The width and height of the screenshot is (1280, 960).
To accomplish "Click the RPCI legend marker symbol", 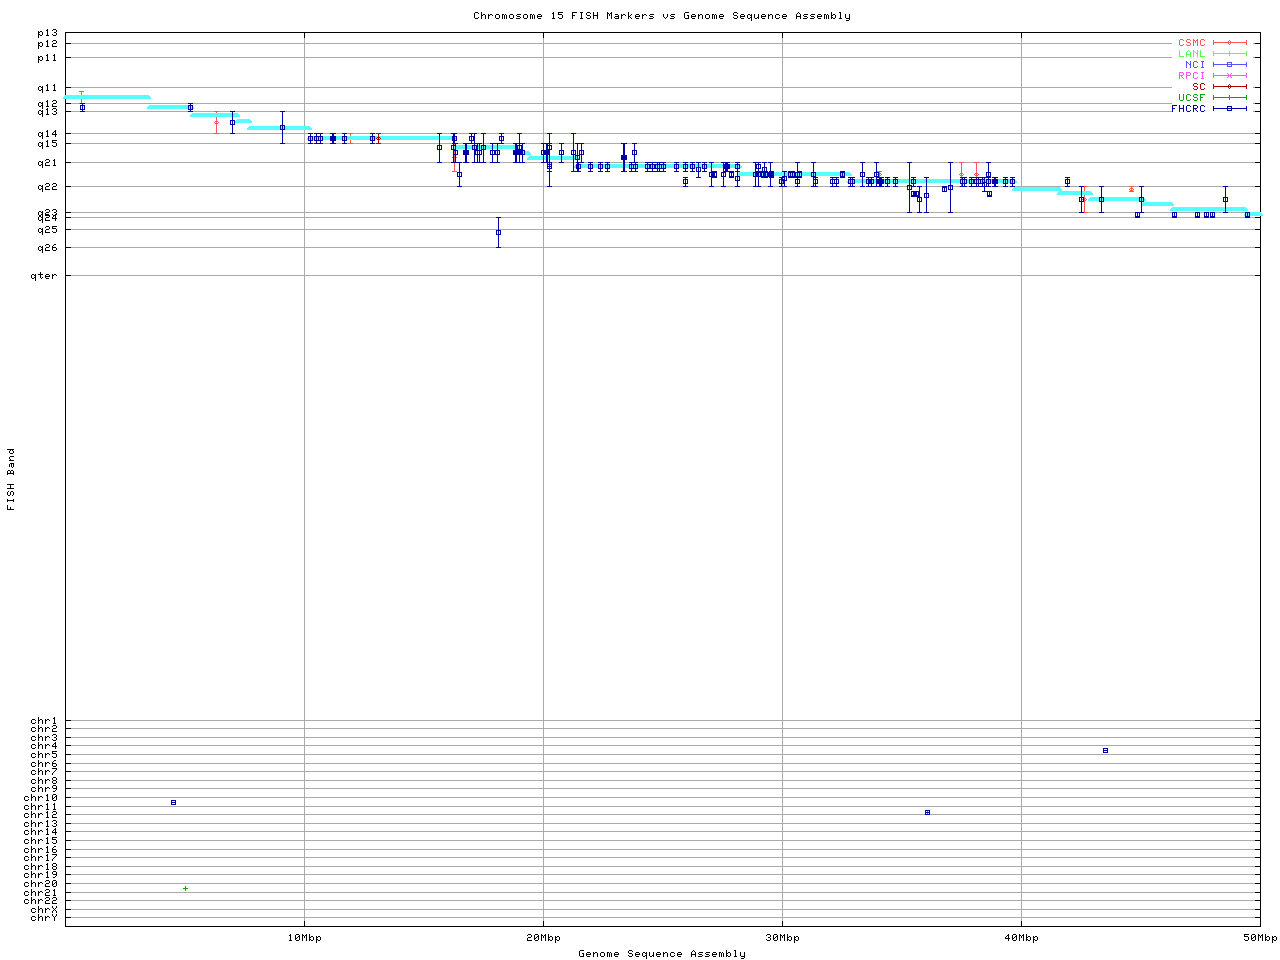I will 1229,76.
